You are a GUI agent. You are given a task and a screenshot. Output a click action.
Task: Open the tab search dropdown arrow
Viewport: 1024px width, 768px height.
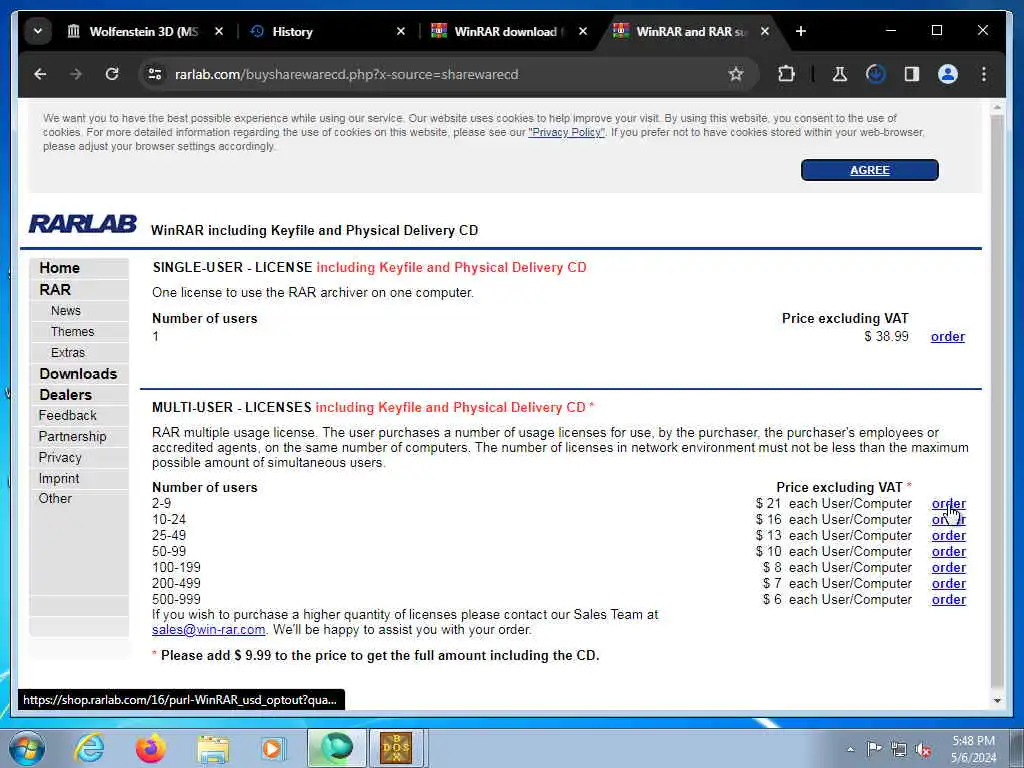(38, 31)
